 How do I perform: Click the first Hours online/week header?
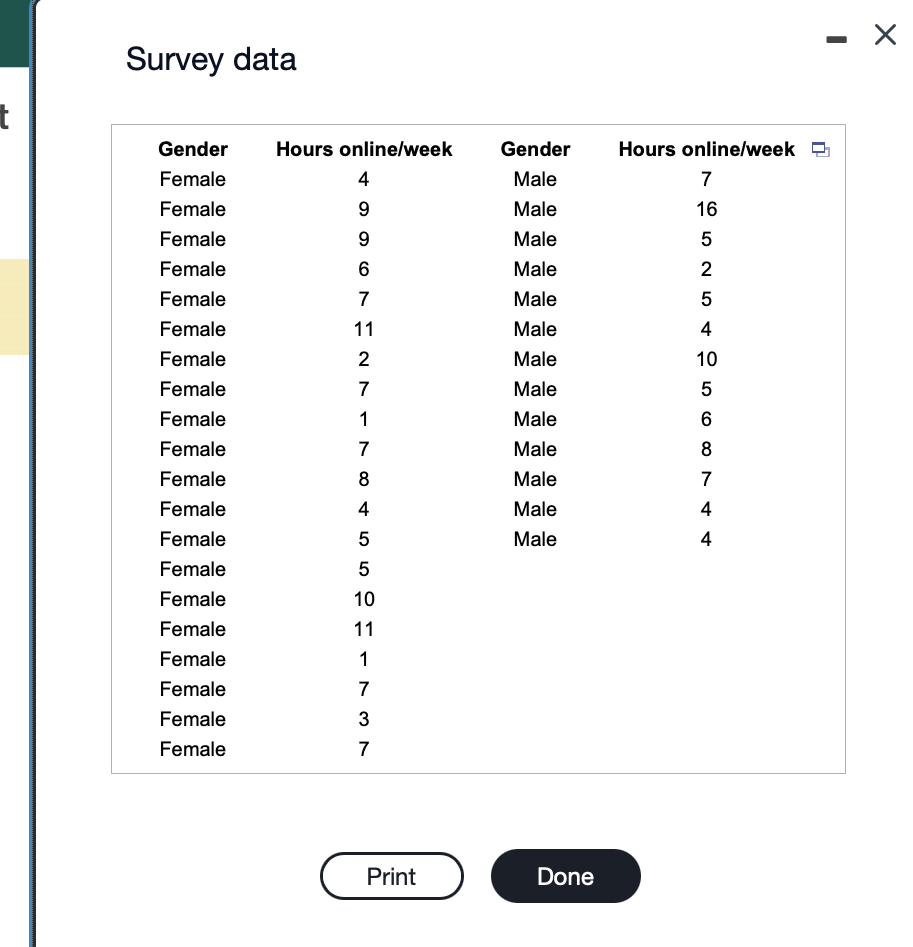[x=363, y=148]
